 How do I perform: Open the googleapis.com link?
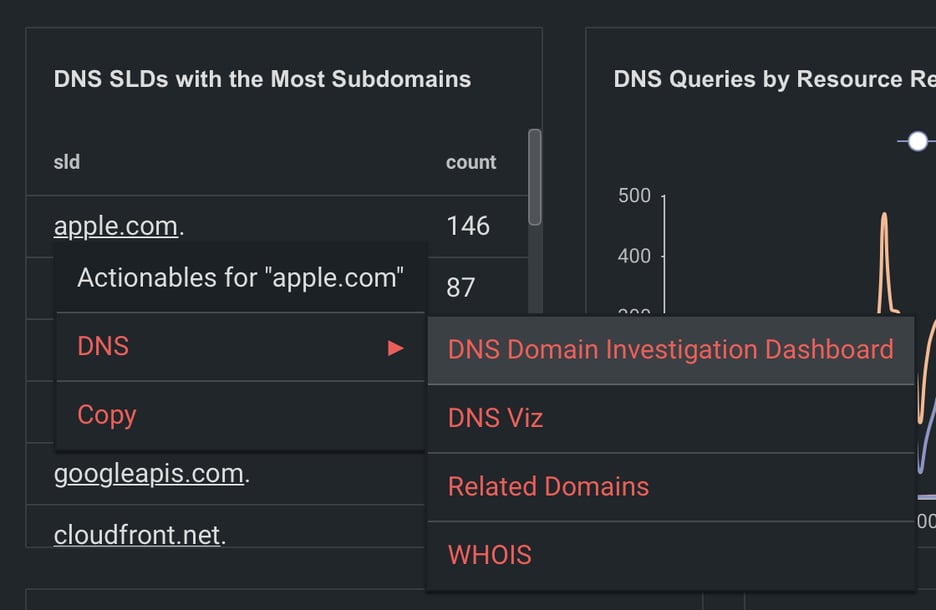(x=149, y=473)
